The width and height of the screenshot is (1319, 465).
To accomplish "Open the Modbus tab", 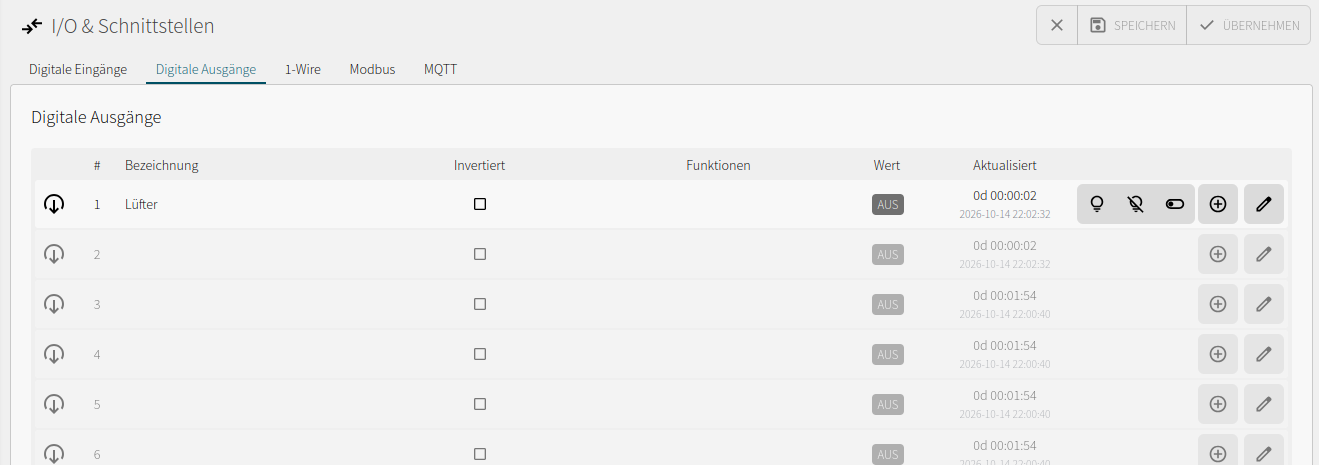I will (372, 70).
